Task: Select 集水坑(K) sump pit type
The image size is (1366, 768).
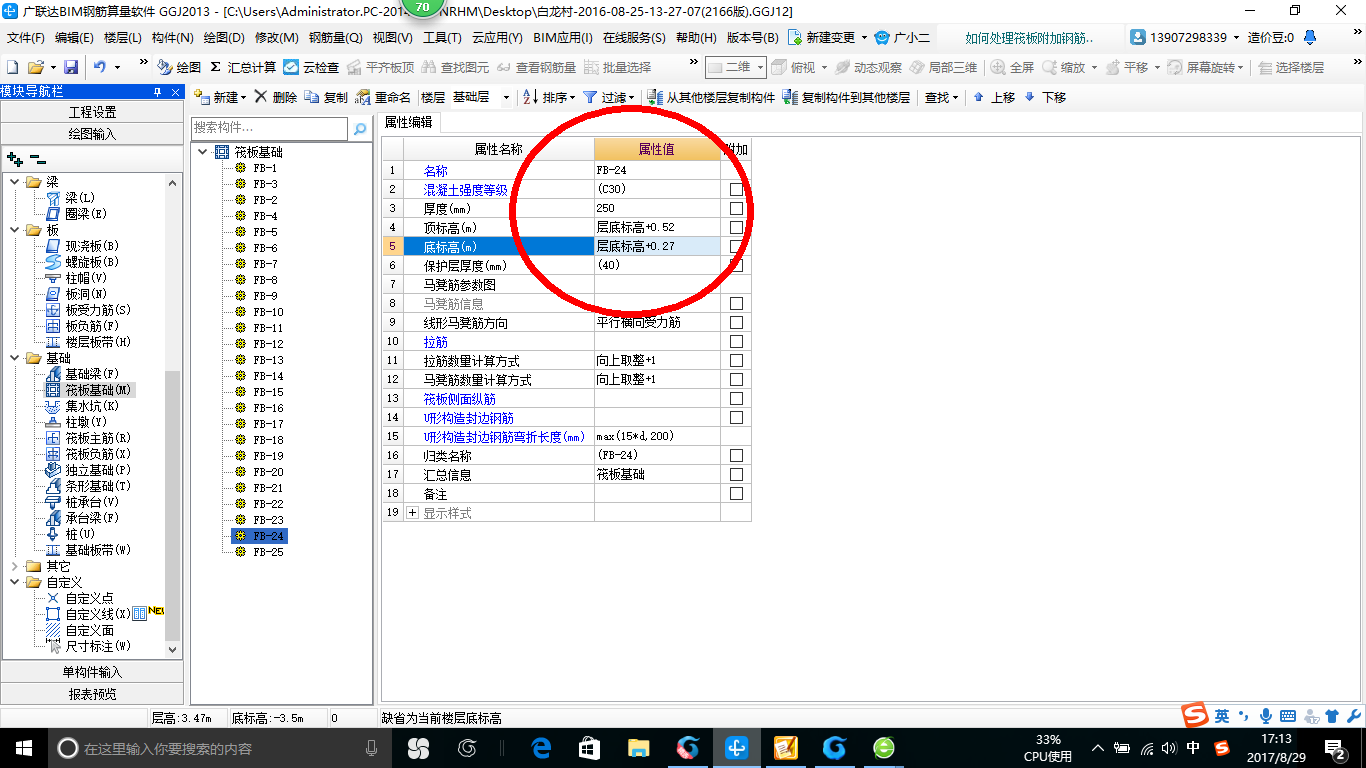Action: [x=82, y=406]
